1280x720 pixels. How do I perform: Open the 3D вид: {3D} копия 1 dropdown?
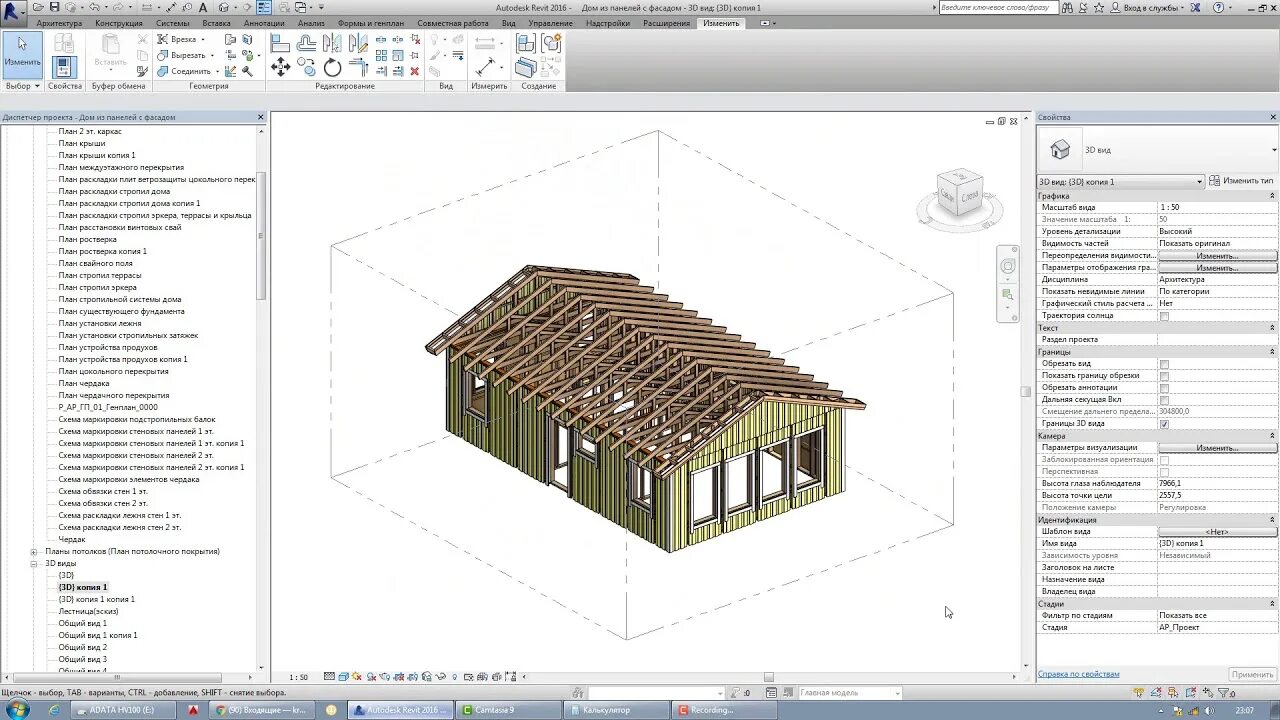tap(1120, 182)
